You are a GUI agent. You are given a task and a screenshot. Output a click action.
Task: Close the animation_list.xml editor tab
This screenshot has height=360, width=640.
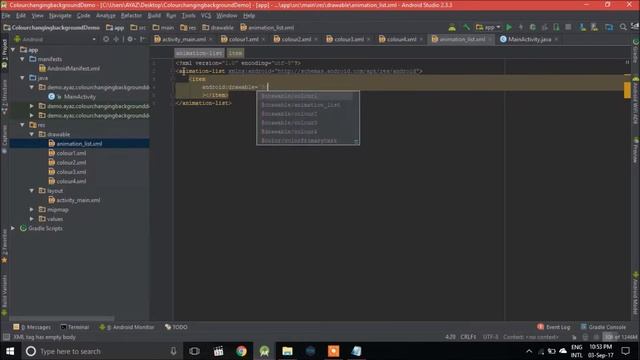pos(490,40)
